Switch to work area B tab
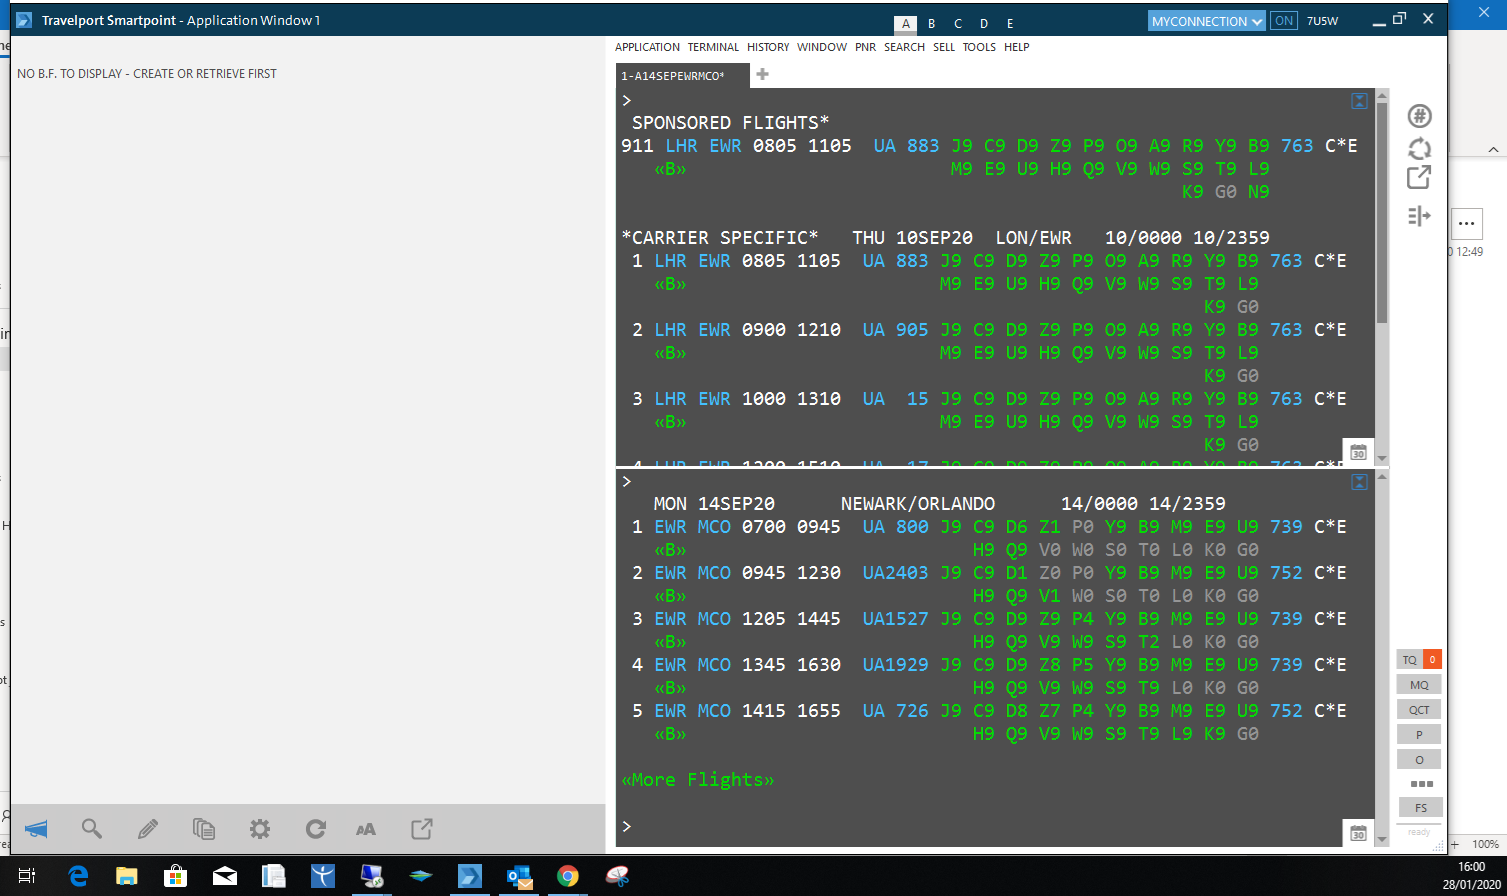The image size is (1507, 896). coord(932,24)
